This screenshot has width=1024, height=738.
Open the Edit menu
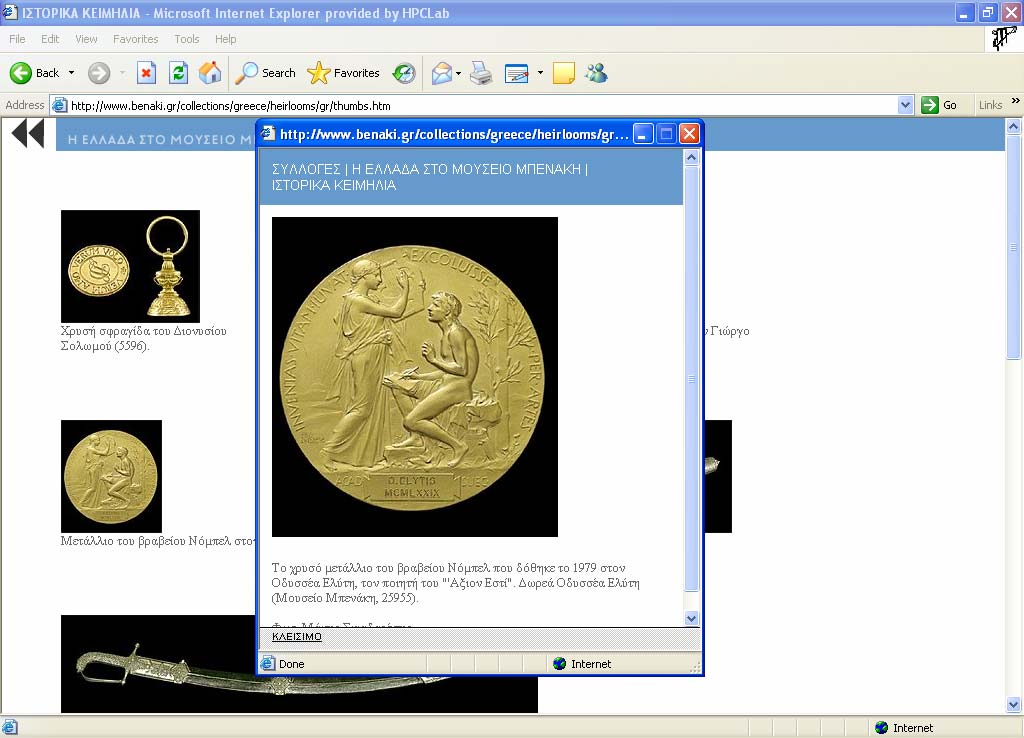click(x=50, y=39)
